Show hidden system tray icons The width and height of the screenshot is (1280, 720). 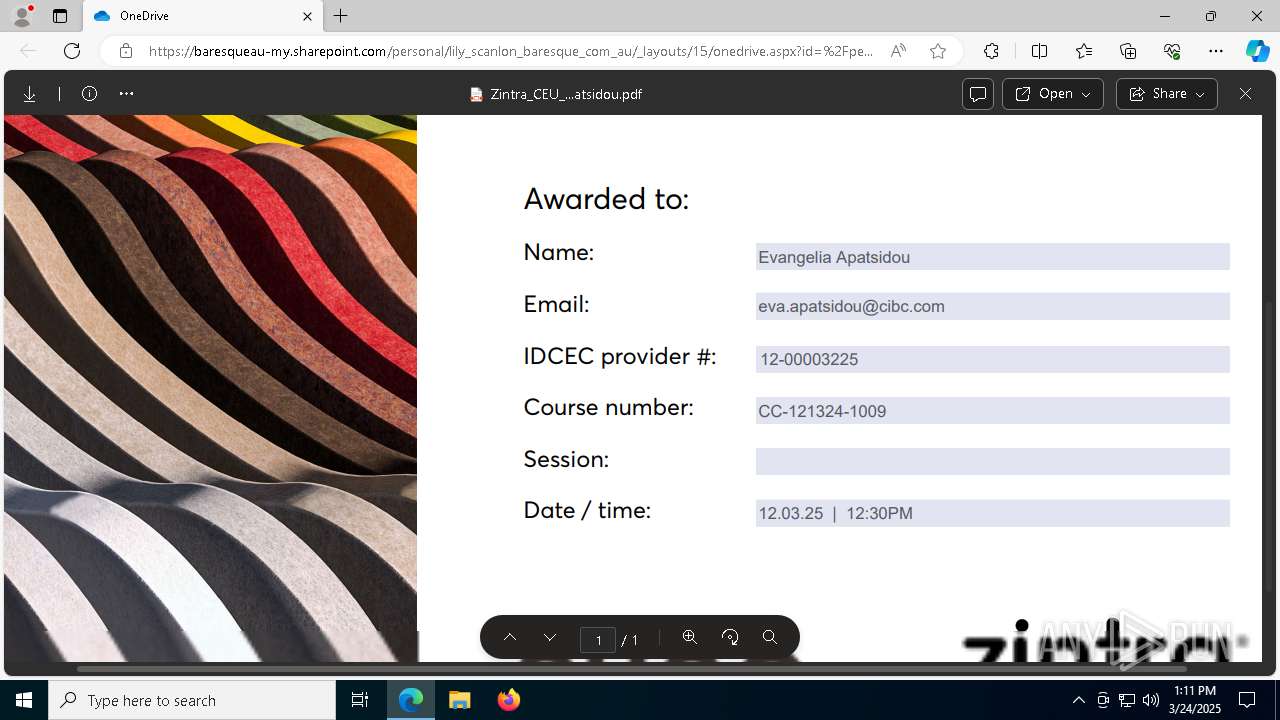click(x=1078, y=700)
